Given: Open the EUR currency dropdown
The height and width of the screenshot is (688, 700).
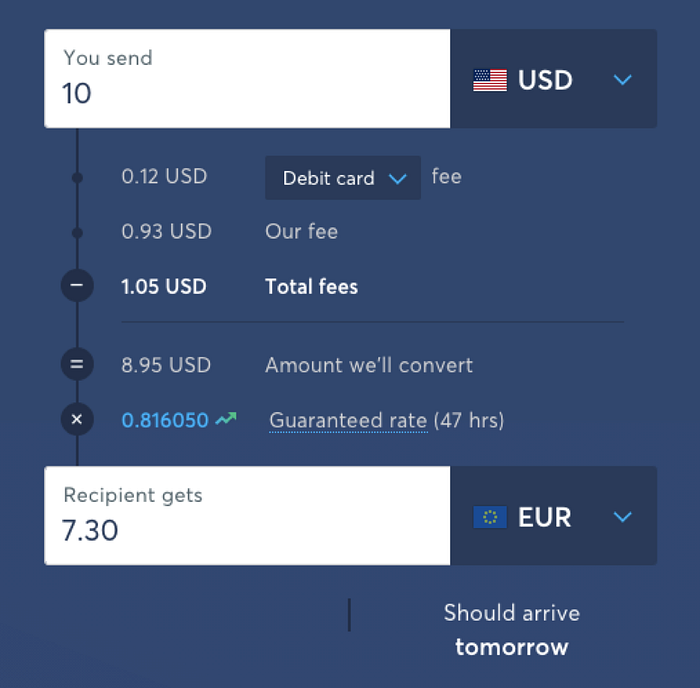Looking at the screenshot, I should (554, 516).
